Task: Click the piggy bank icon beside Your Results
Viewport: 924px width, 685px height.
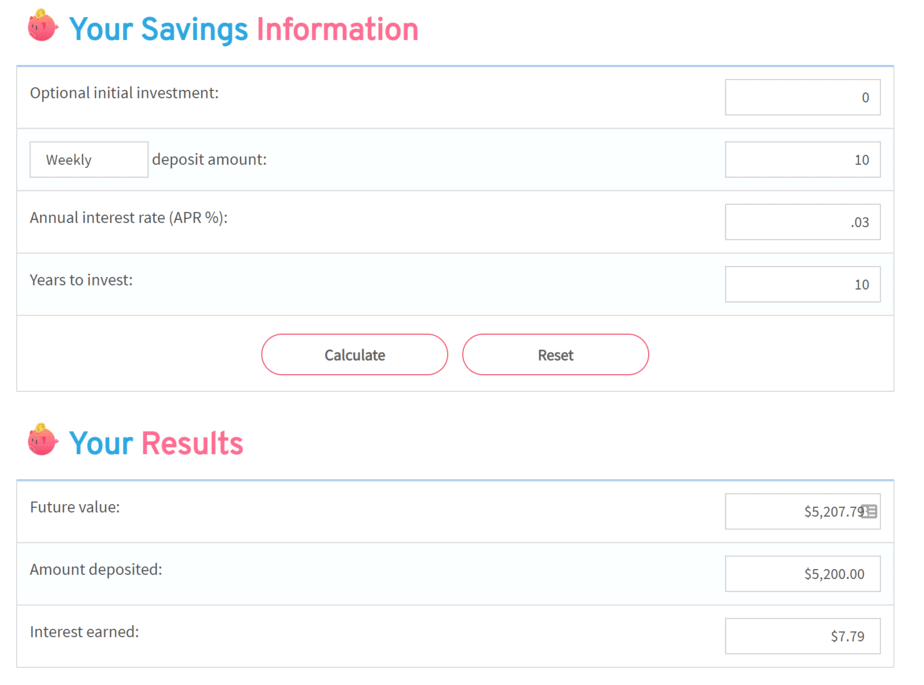Action: (42, 440)
